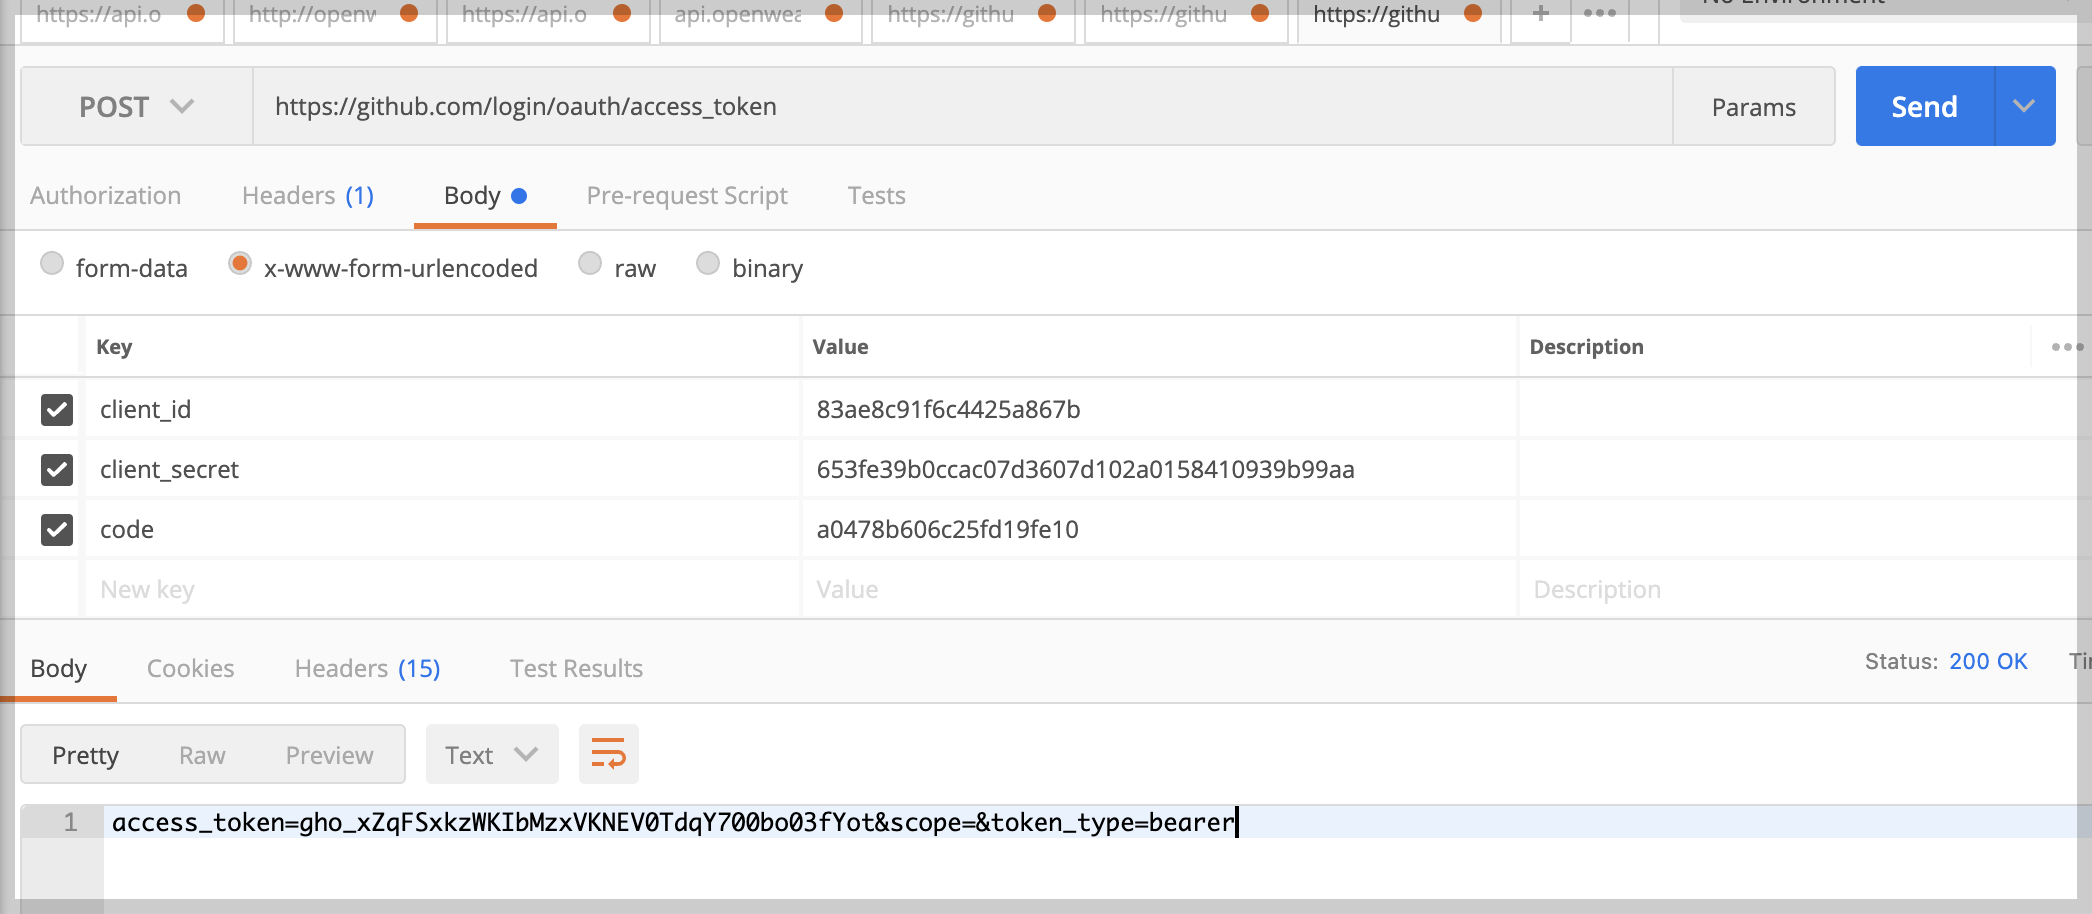Click the request URL field
Image resolution: width=2092 pixels, height=914 pixels.
point(963,106)
